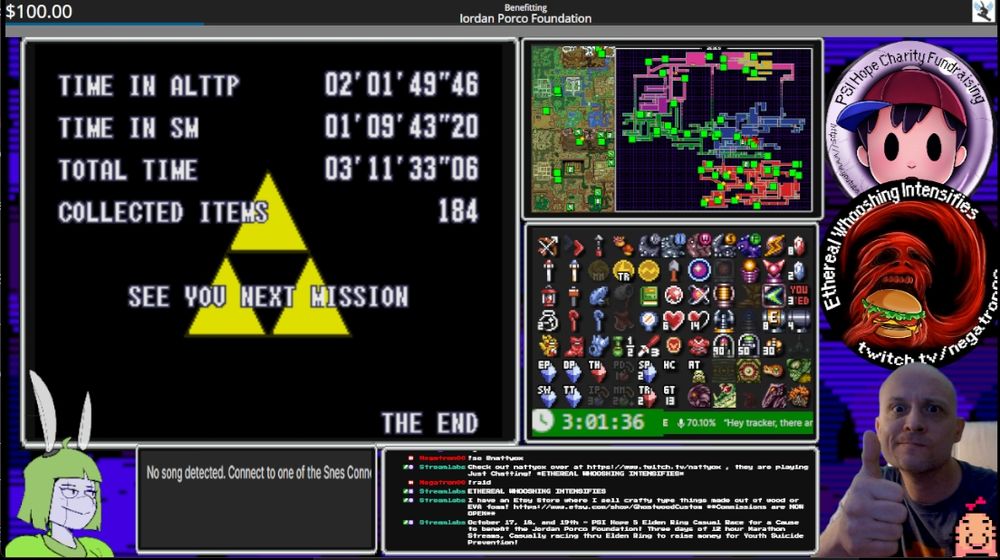Image resolution: width=1000 pixels, height=560 pixels.
Task: Click the yellow Screw Attack lightning icon
Action: pos(775,246)
